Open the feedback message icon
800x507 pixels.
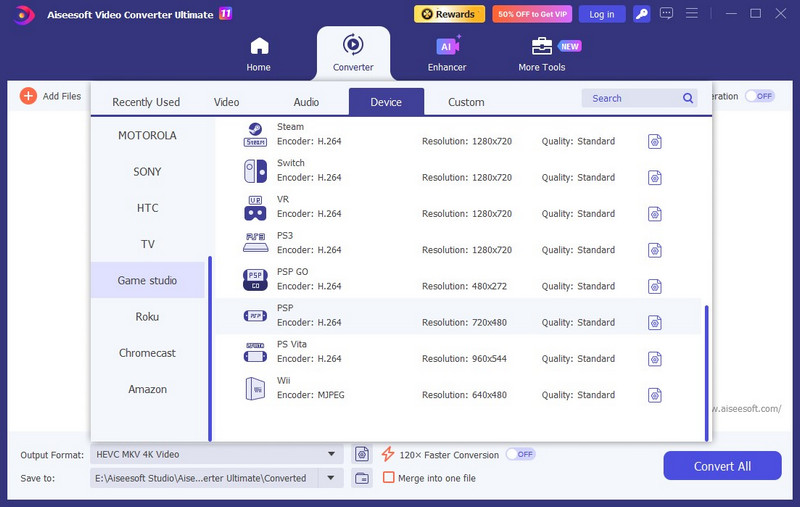(666, 13)
